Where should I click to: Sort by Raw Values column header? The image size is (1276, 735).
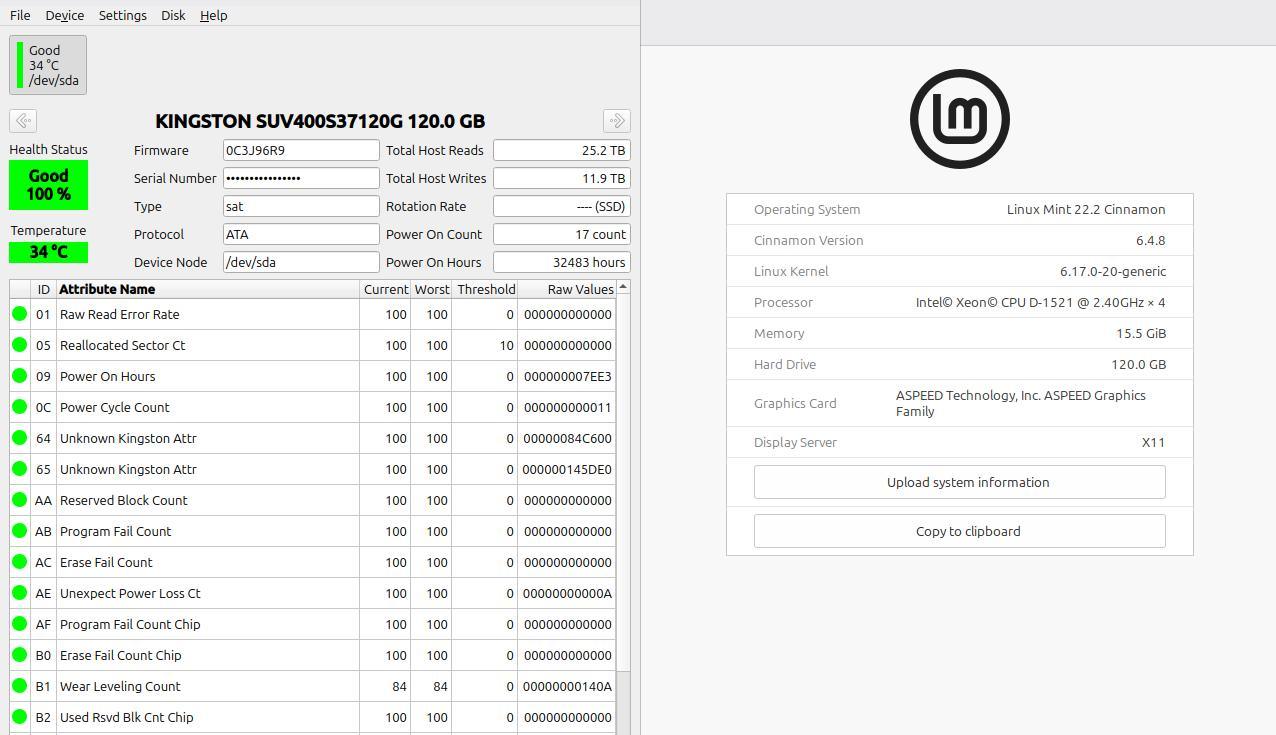click(566, 289)
